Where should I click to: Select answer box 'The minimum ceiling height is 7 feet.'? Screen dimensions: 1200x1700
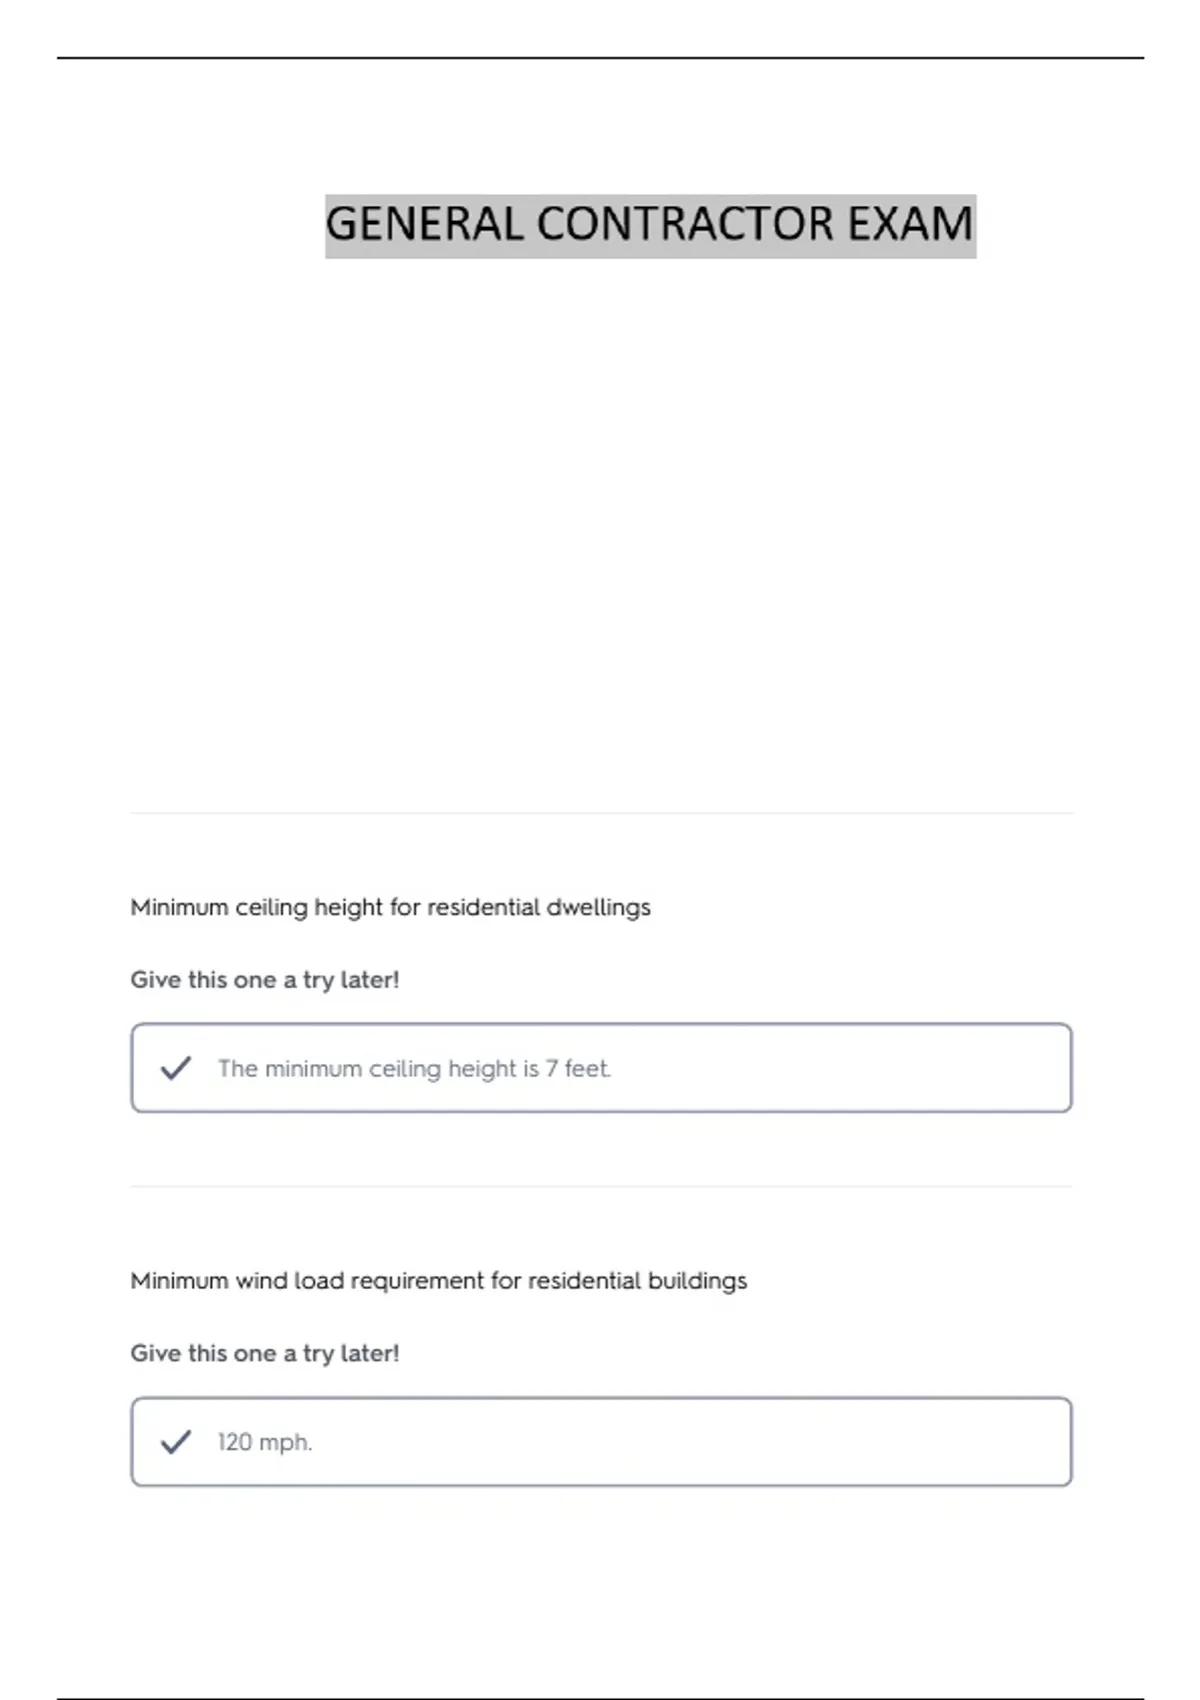pyautogui.click(x=601, y=1068)
